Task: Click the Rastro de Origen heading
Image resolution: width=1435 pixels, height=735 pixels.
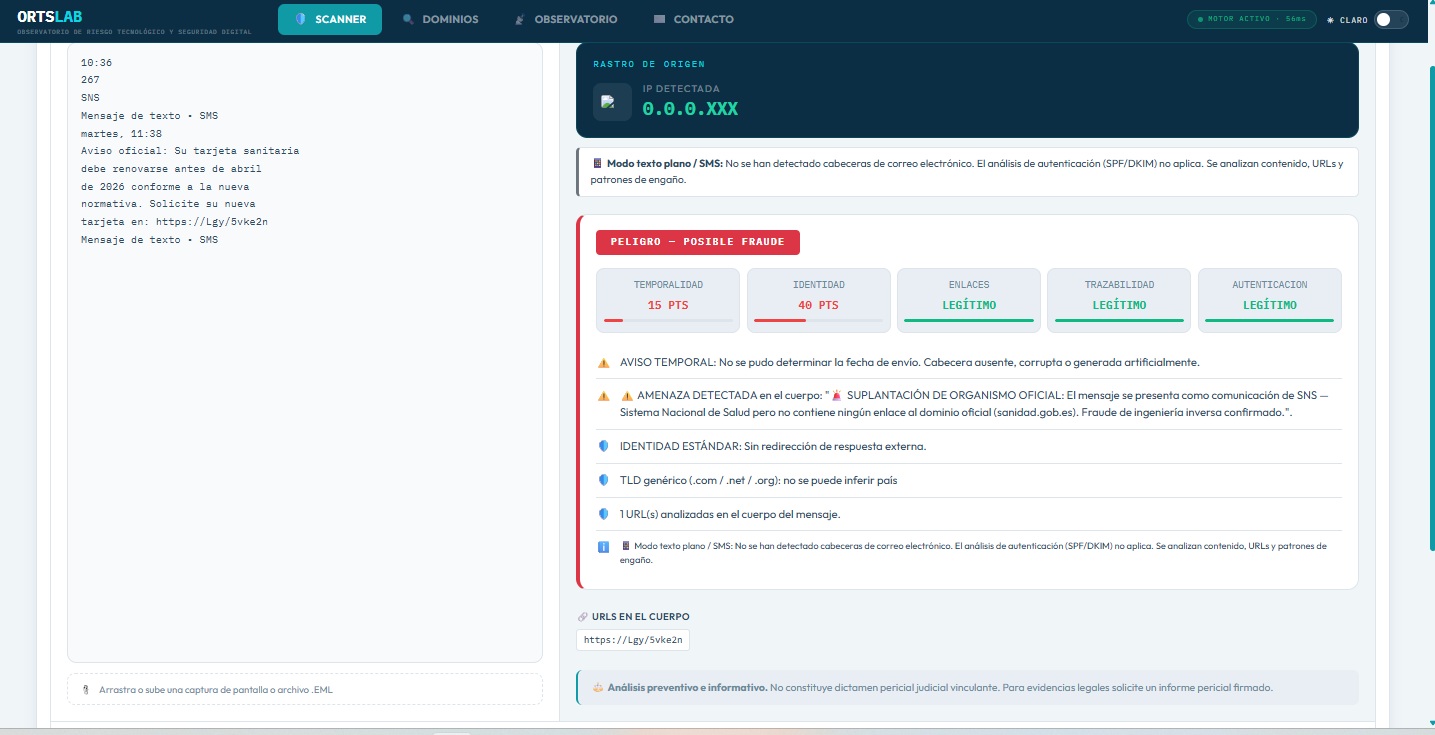Action: coord(649,64)
